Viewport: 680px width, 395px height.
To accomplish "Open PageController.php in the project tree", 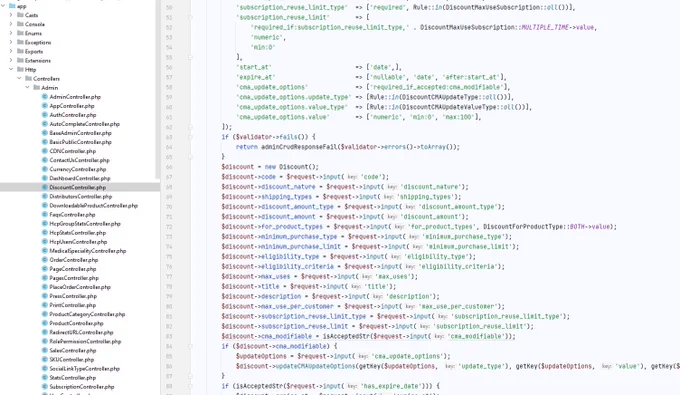I will [x=73, y=269].
